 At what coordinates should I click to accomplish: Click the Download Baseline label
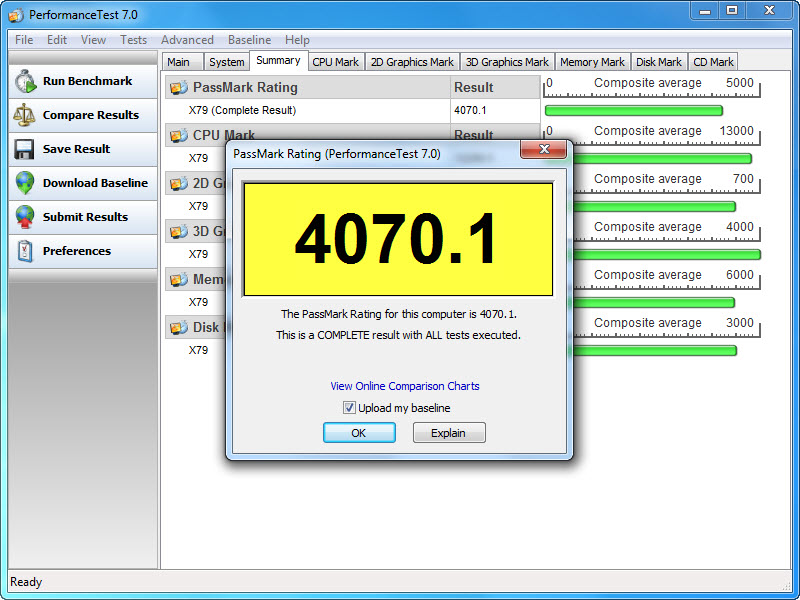[95, 183]
